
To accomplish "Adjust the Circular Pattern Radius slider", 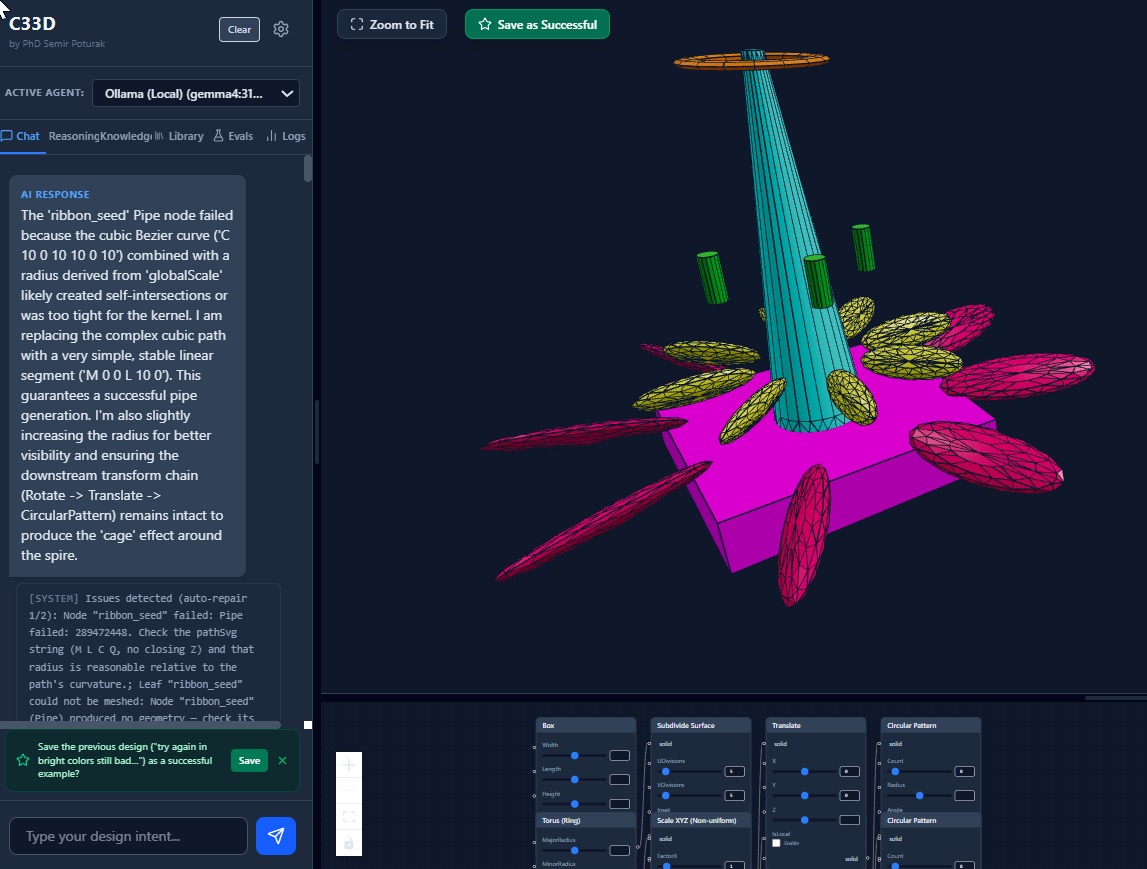I will point(920,795).
